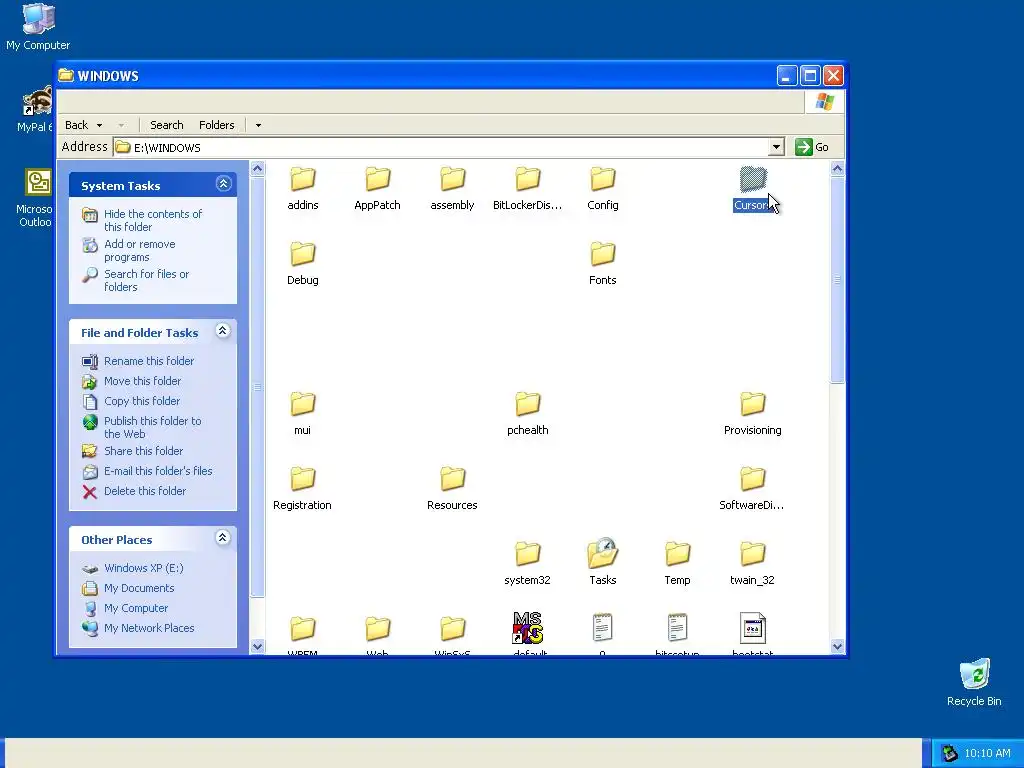Go to My Documents in Other Places
This screenshot has width=1024, height=768.
(x=139, y=588)
